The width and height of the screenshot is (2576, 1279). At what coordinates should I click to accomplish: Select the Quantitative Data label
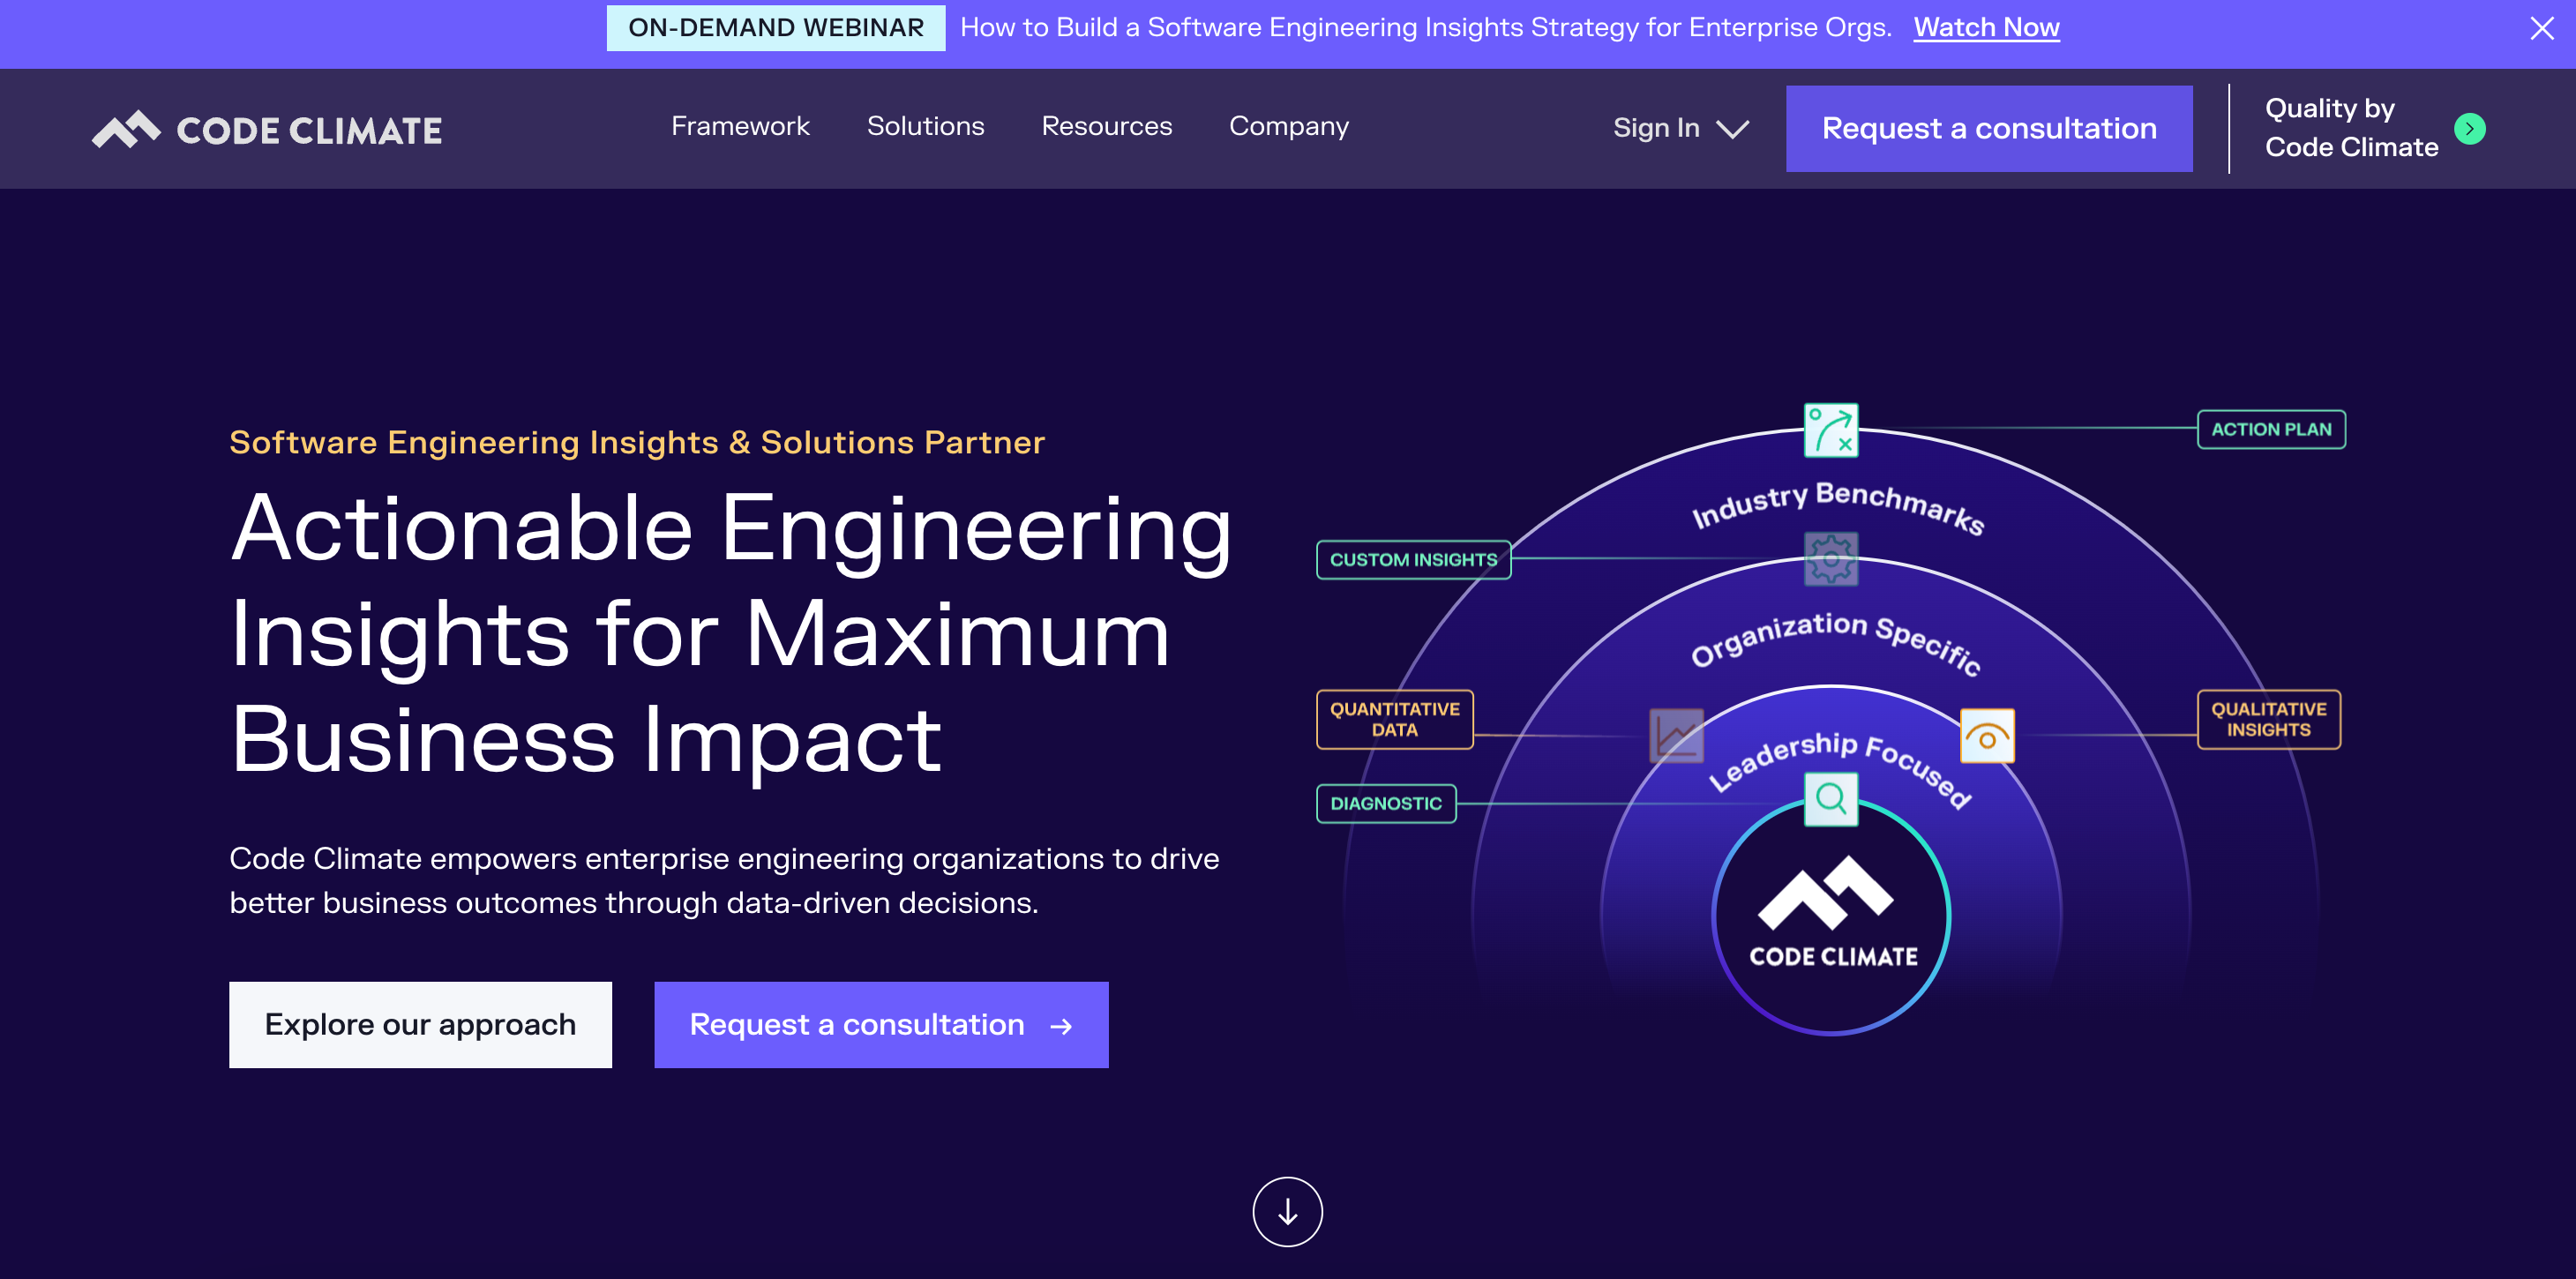pos(1392,719)
